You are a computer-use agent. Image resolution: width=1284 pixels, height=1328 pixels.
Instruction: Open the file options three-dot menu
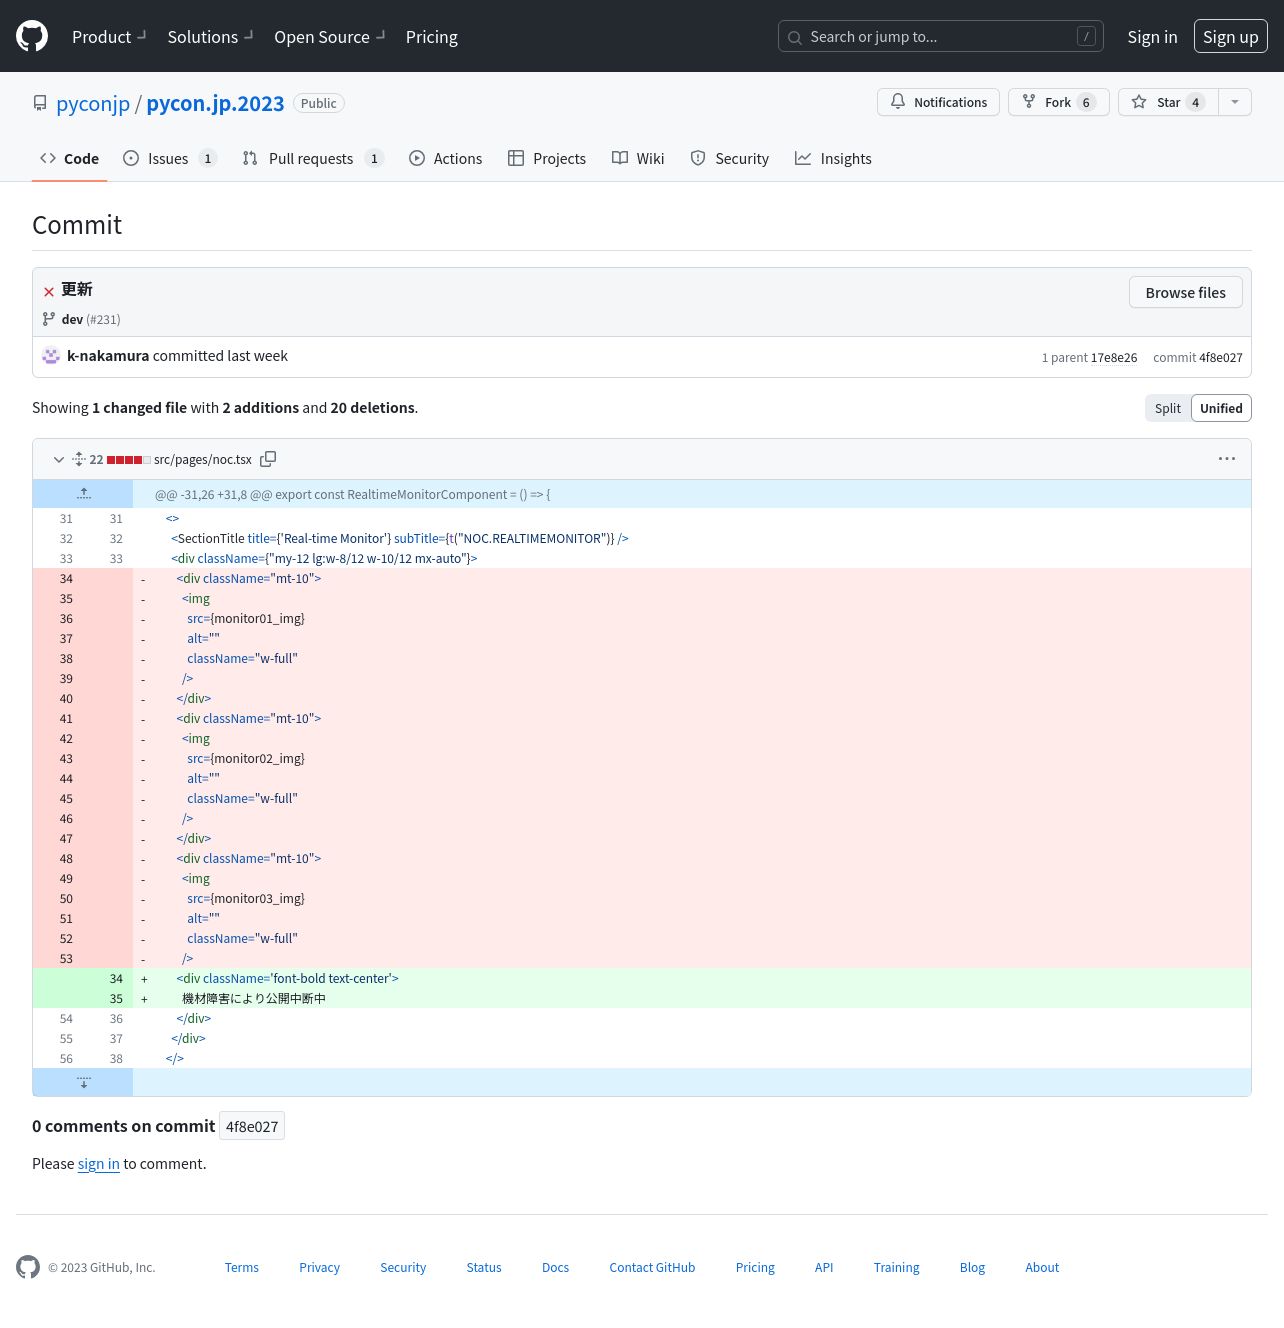point(1227,459)
